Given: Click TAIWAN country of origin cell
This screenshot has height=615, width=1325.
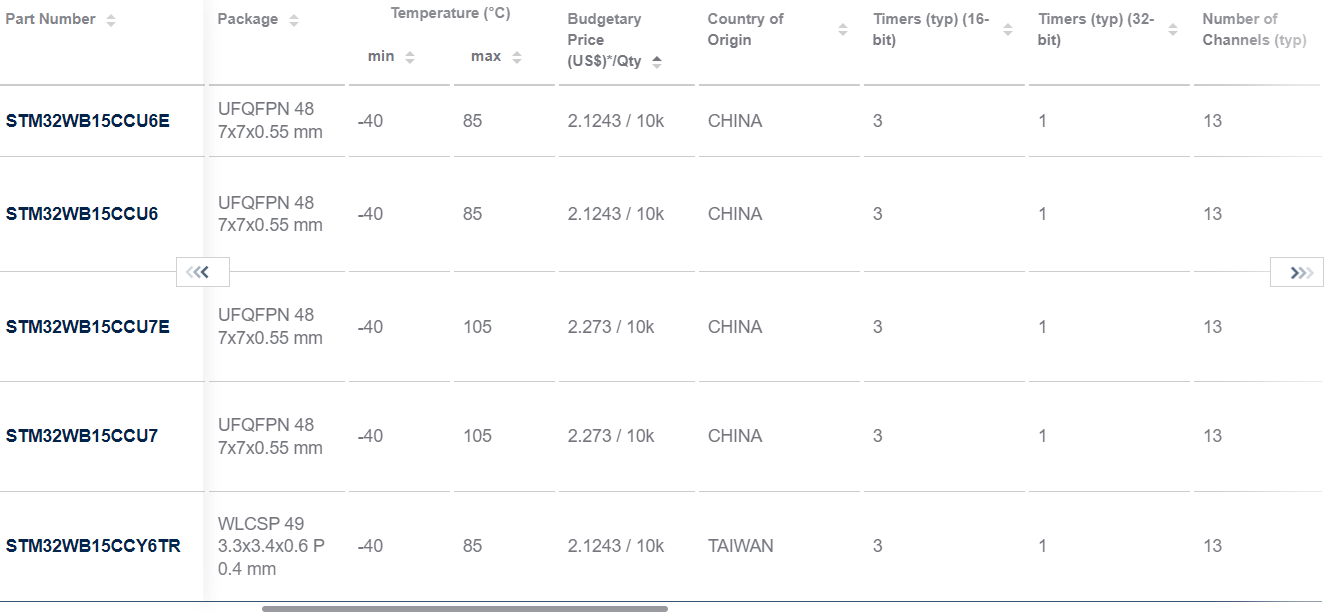Looking at the screenshot, I should click(x=740, y=546).
